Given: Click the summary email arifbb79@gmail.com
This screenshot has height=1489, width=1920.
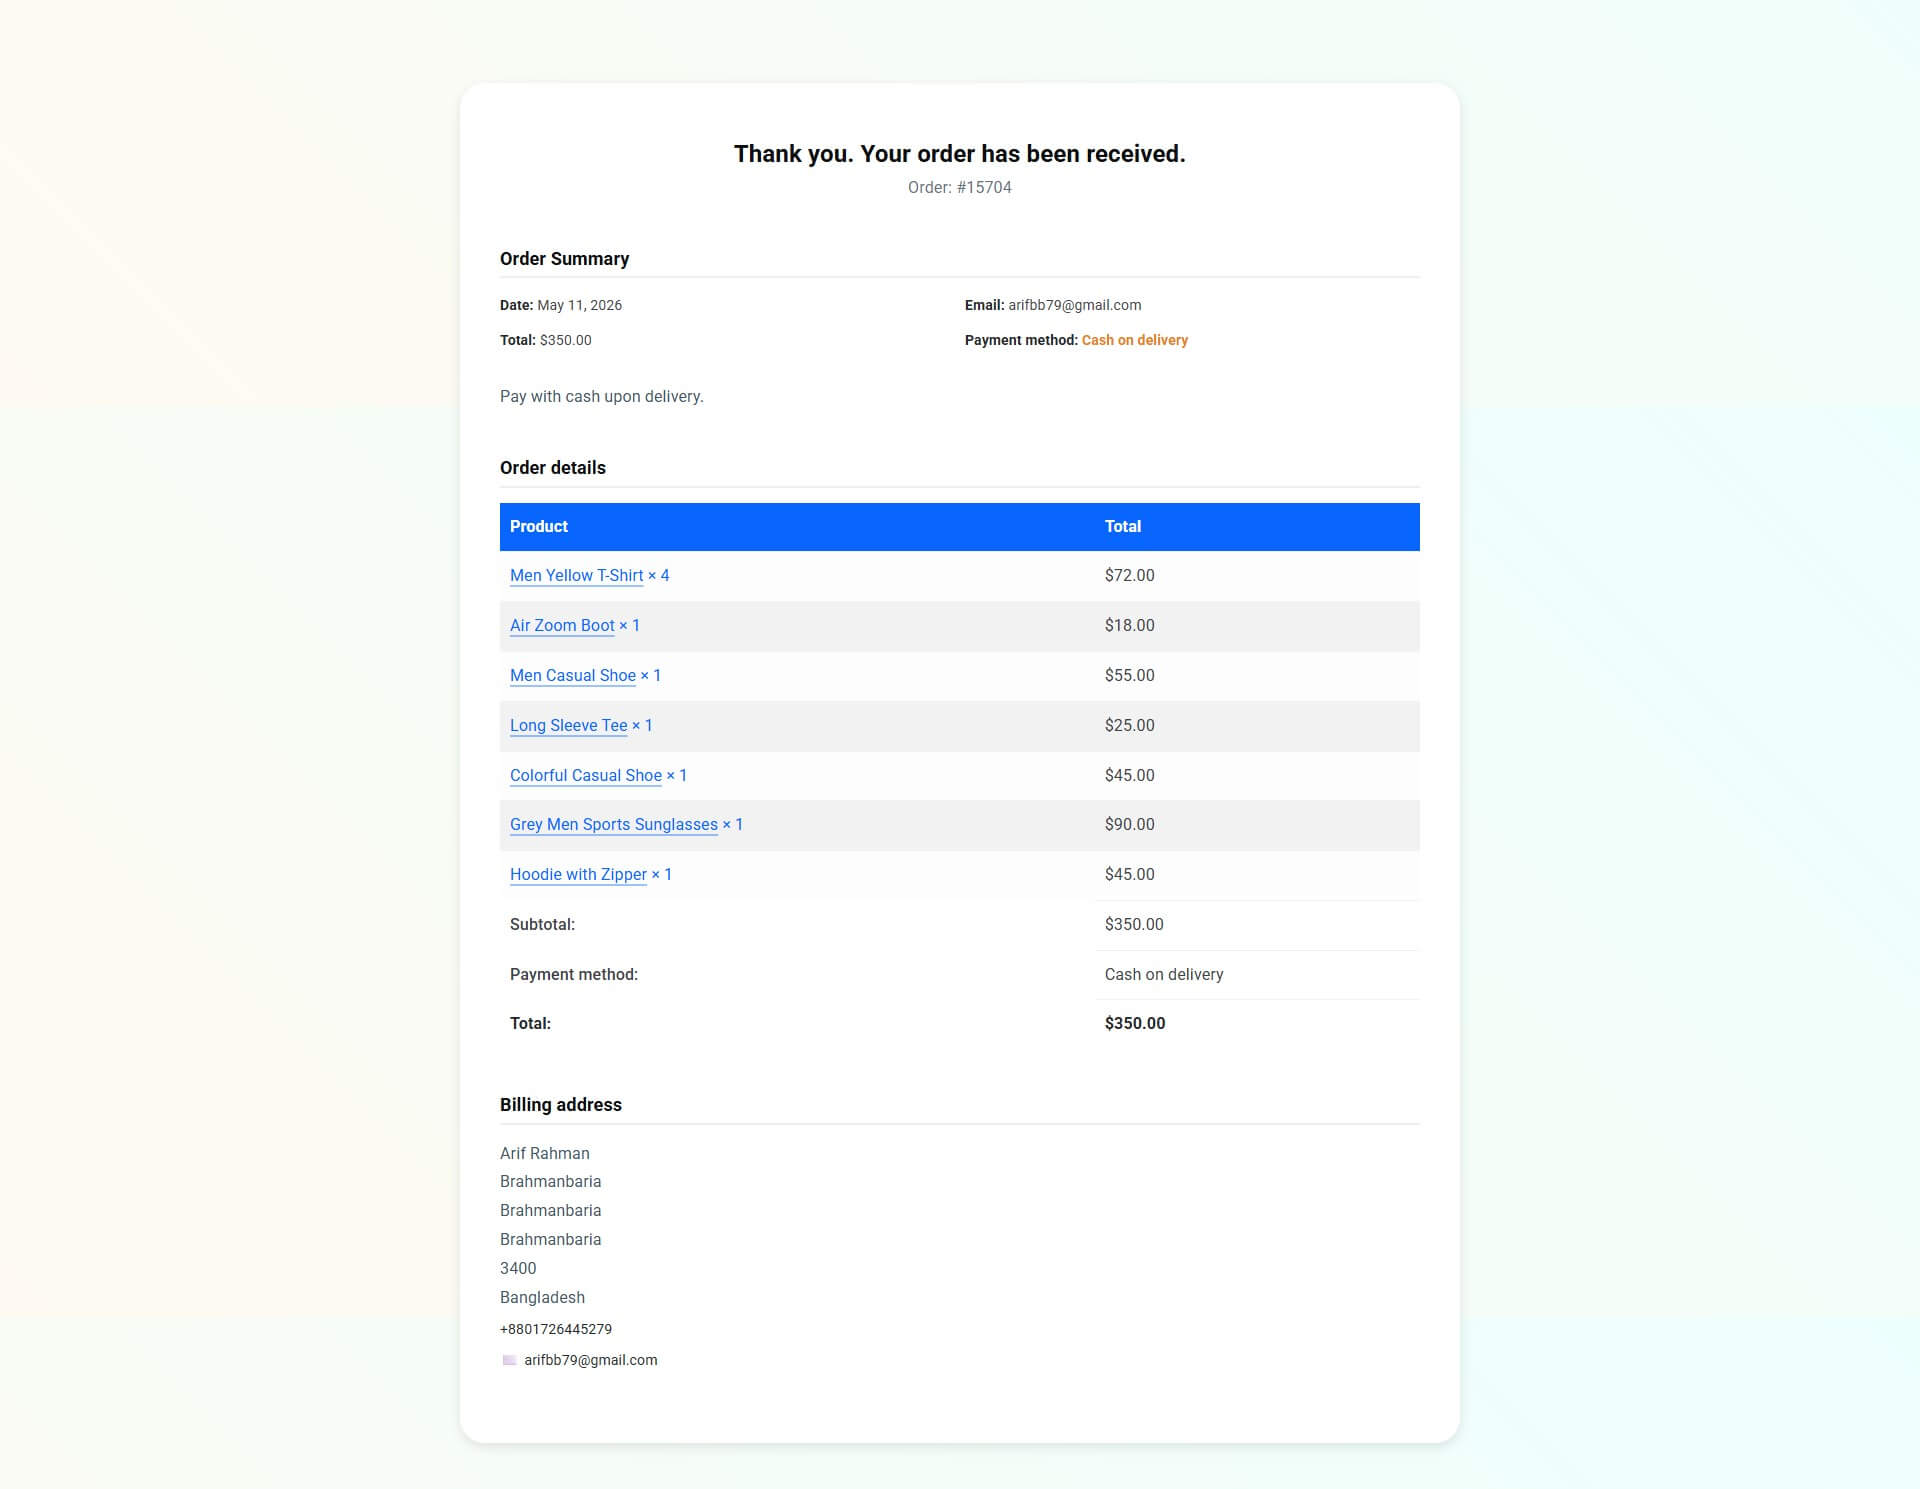Looking at the screenshot, I should coord(1074,305).
